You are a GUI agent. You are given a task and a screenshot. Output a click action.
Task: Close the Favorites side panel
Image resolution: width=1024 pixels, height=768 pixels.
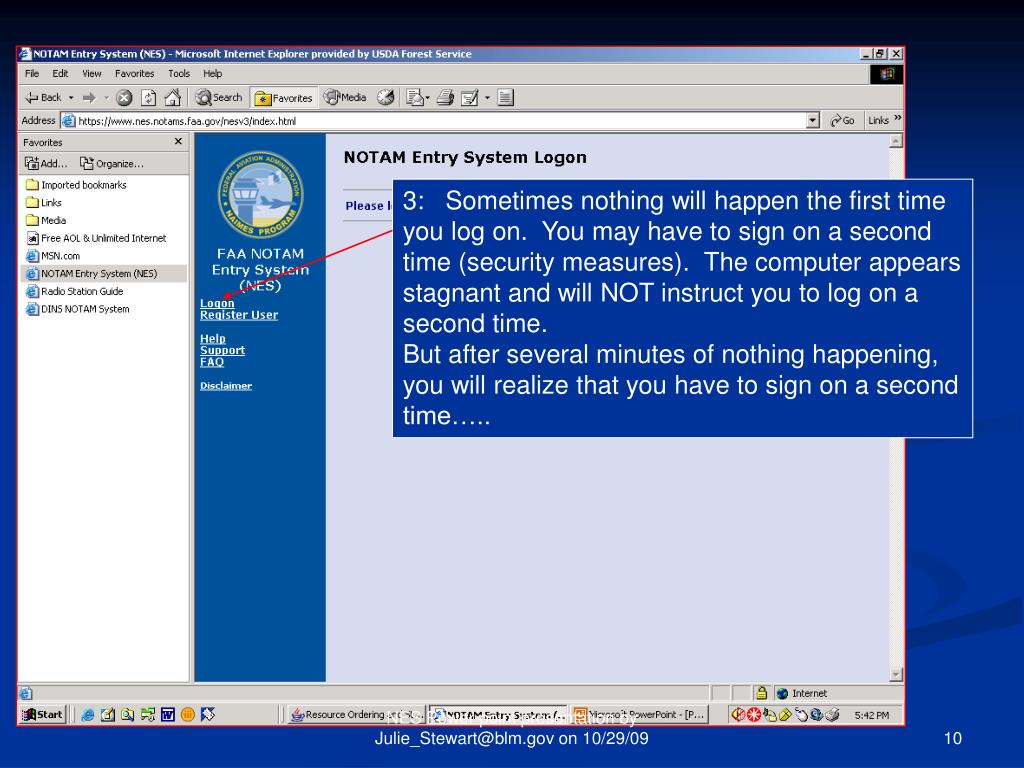coord(178,142)
